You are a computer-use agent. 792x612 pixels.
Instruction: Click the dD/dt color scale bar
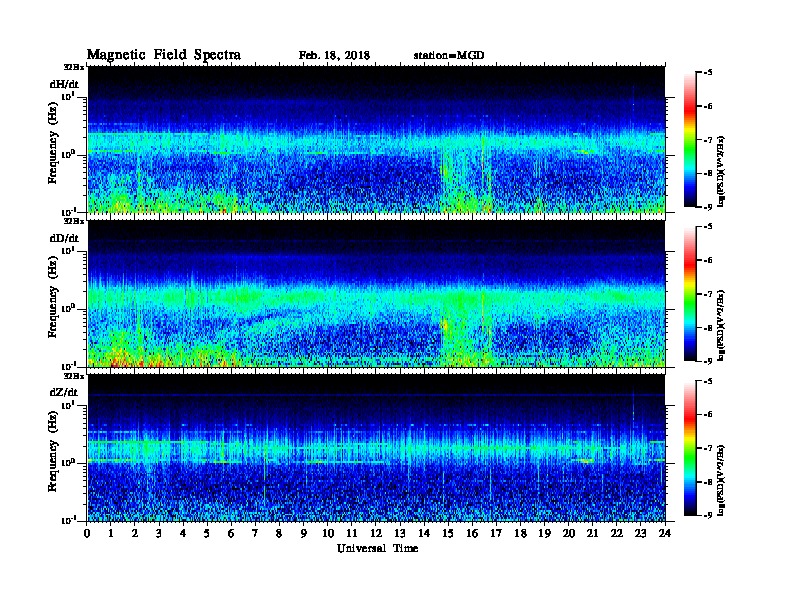690,294
